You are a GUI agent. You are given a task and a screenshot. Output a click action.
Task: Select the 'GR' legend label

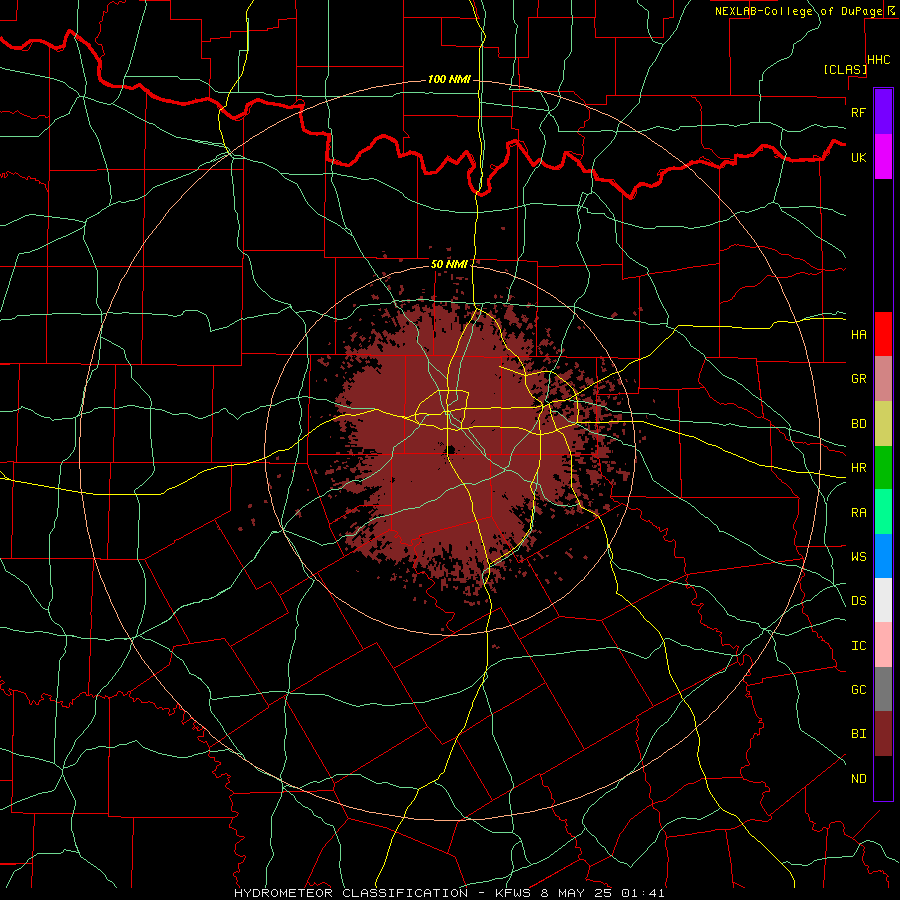(x=858, y=379)
